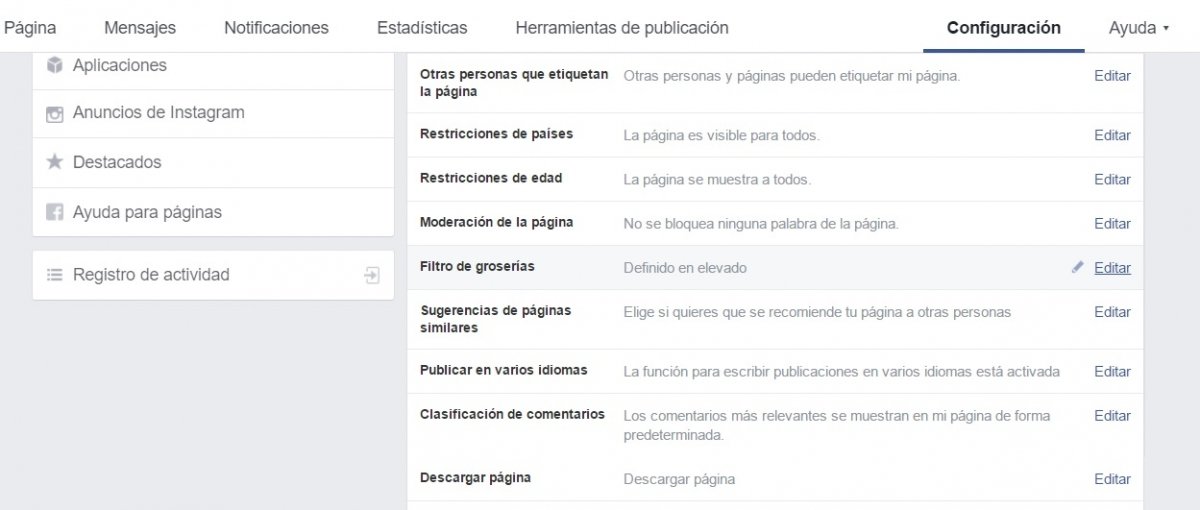Click the gray 'Descargar página' description text

[679, 479]
